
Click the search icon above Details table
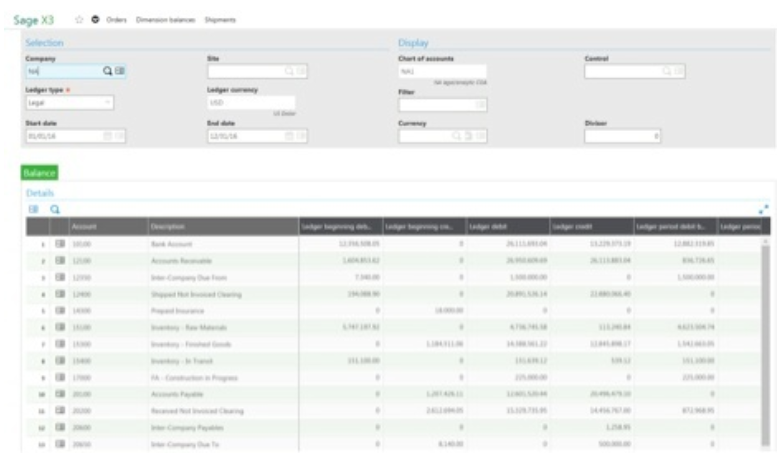[x=55, y=210]
